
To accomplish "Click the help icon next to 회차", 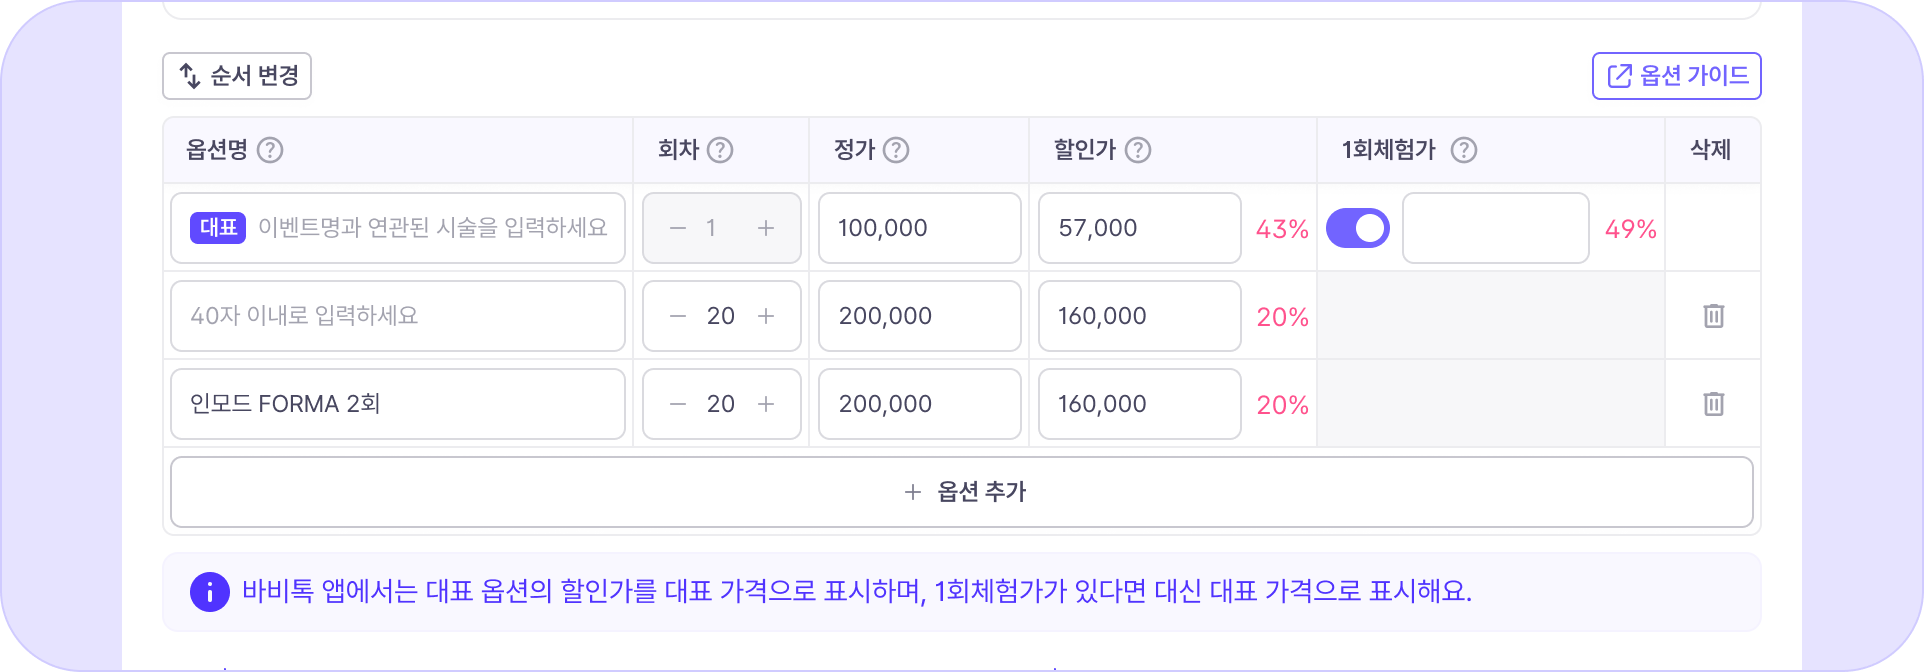I will click(720, 150).
